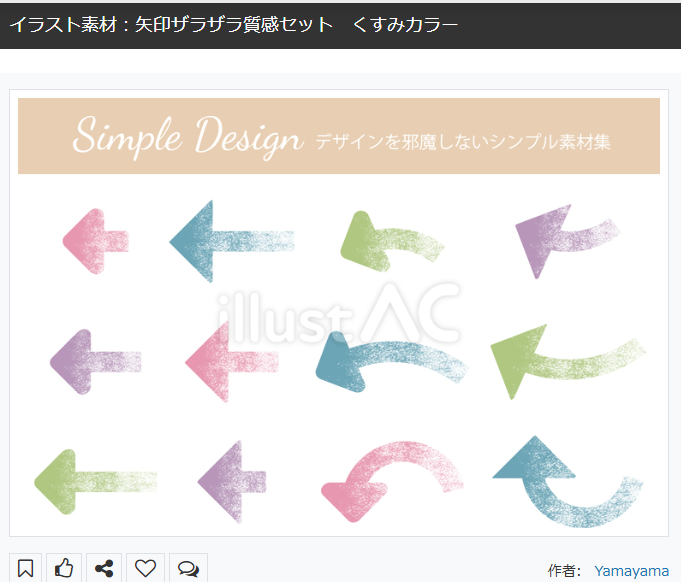Click the thumbs-up like icon
681x582 pixels.
tap(64, 568)
